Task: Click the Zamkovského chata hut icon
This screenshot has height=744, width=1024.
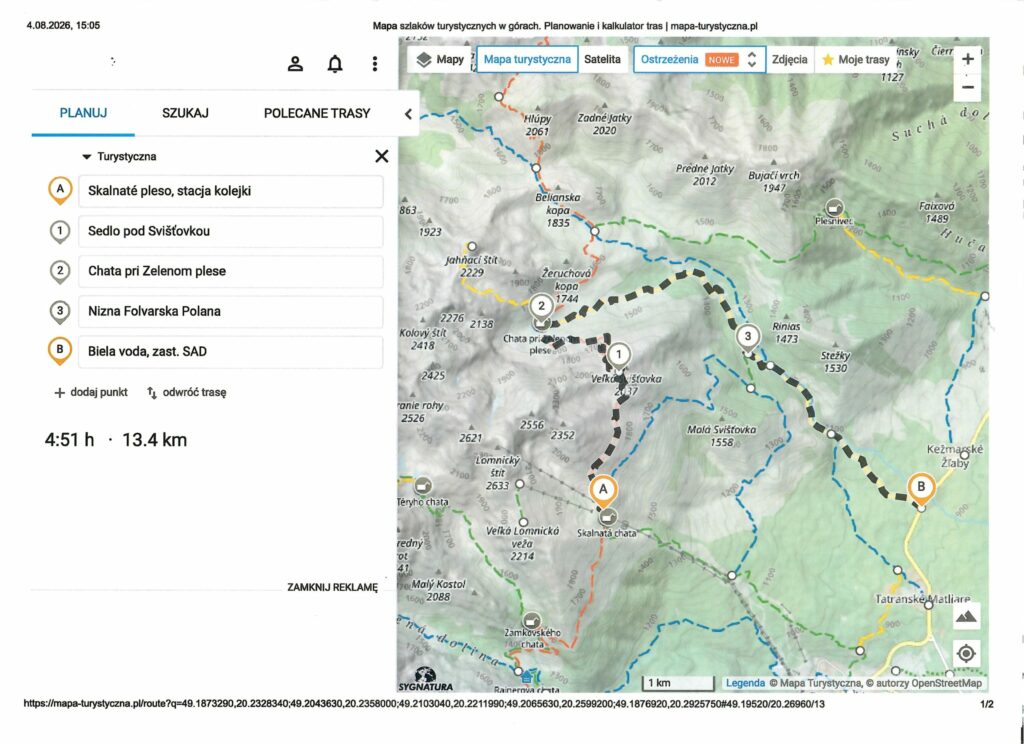Action: pyautogui.click(x=532, y=620)
